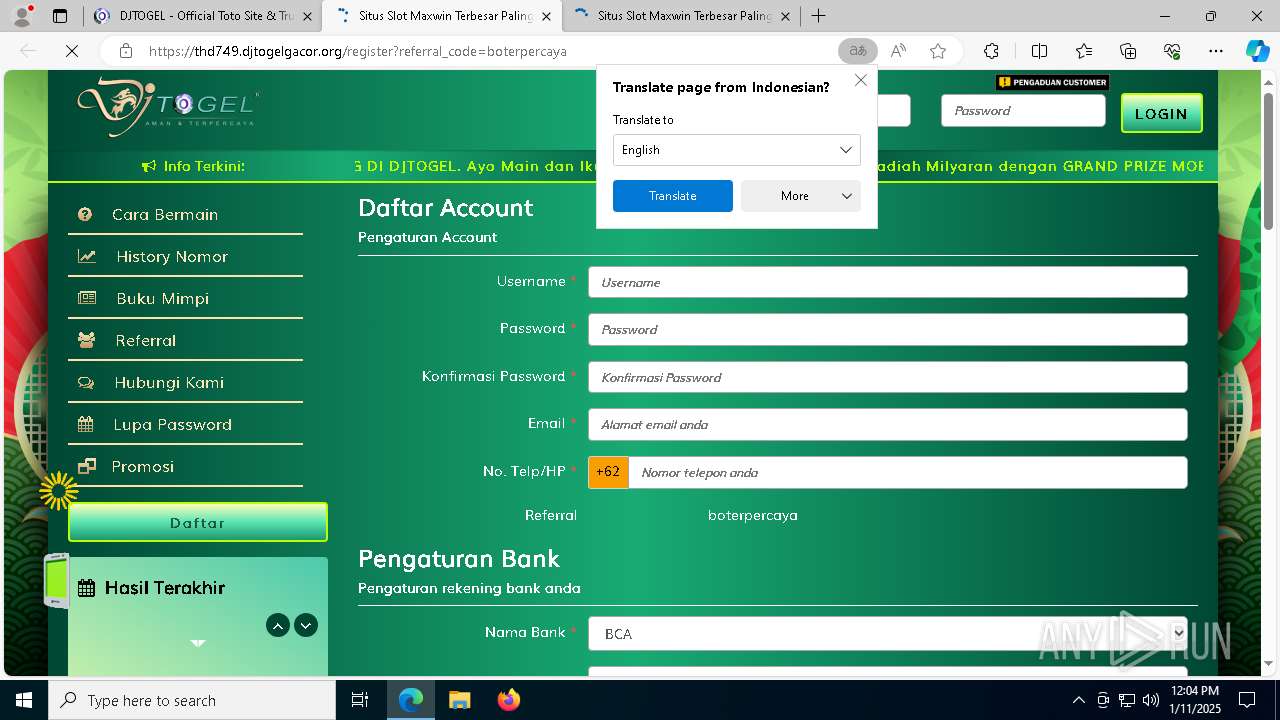1280x720 pixels.
Task: Show hidden system tray icons
Action: point(1078,700)
